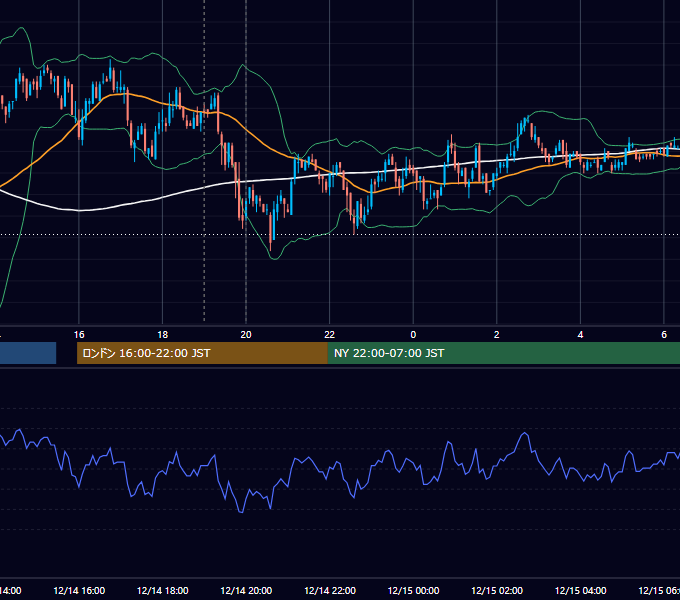
Task: Click the 12/15 04:00 date label
Action: tap(581, 591)
